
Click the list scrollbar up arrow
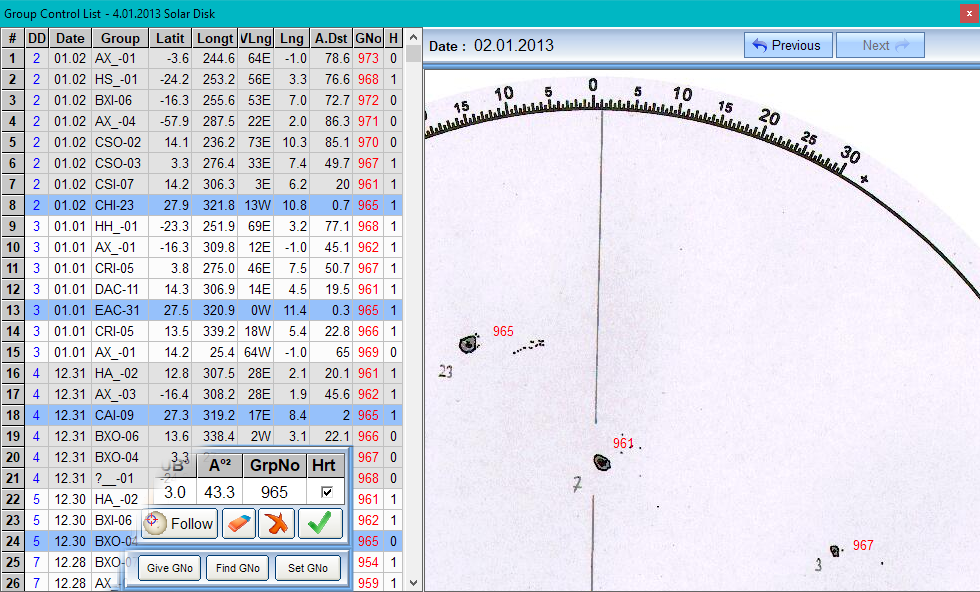[x=413, y=38]
